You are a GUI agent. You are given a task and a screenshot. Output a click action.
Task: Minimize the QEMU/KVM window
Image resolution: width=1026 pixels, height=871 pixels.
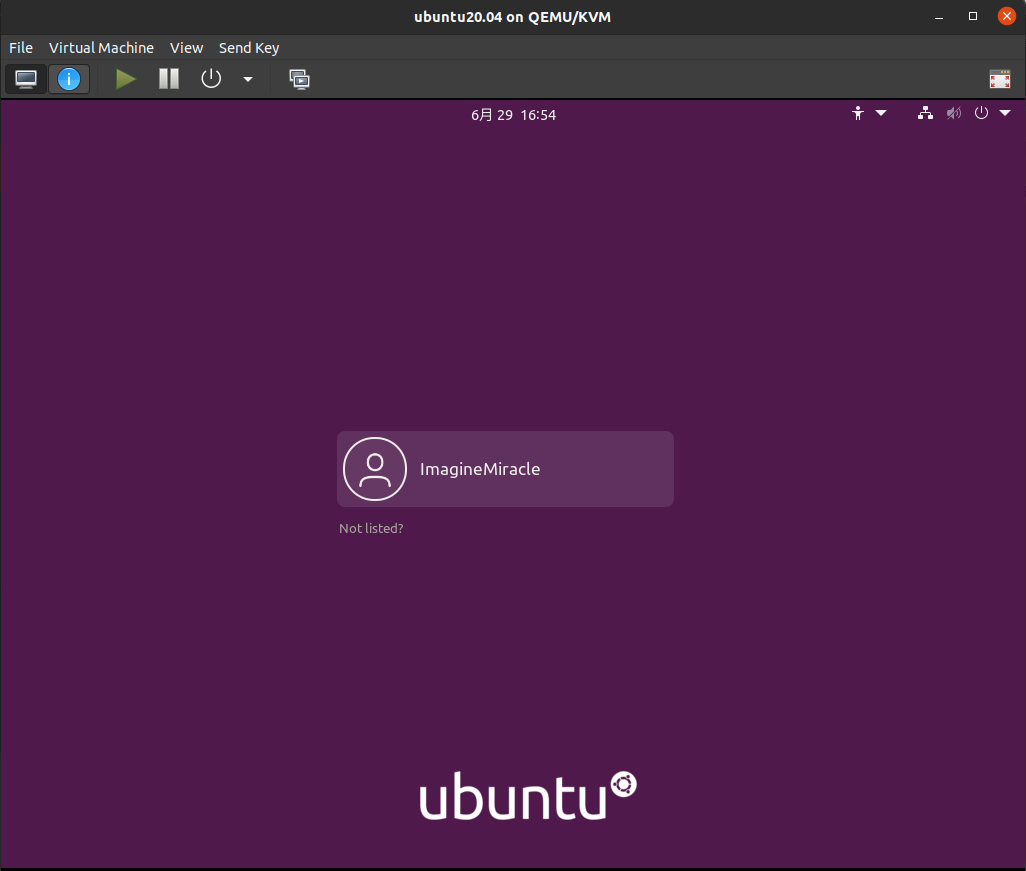(x=939, y=17)
